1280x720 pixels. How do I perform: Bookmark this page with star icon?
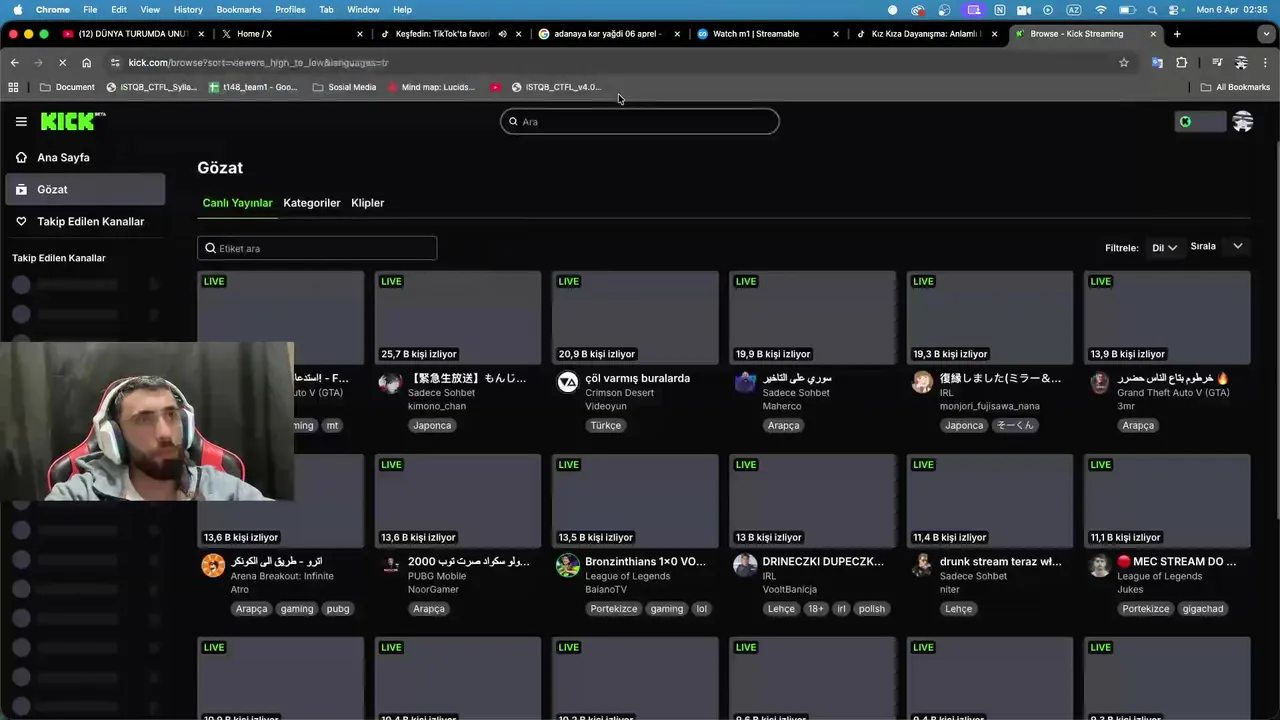tap(1124, 62)
